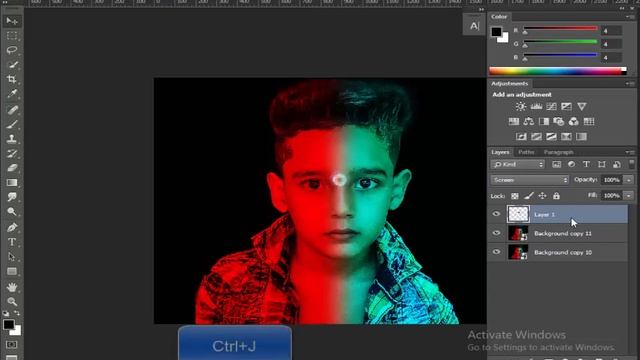Image resolution: width=640 pixels, height=360 pixels.
Task: Switch to the Paths tab
Action: (526, 152)
